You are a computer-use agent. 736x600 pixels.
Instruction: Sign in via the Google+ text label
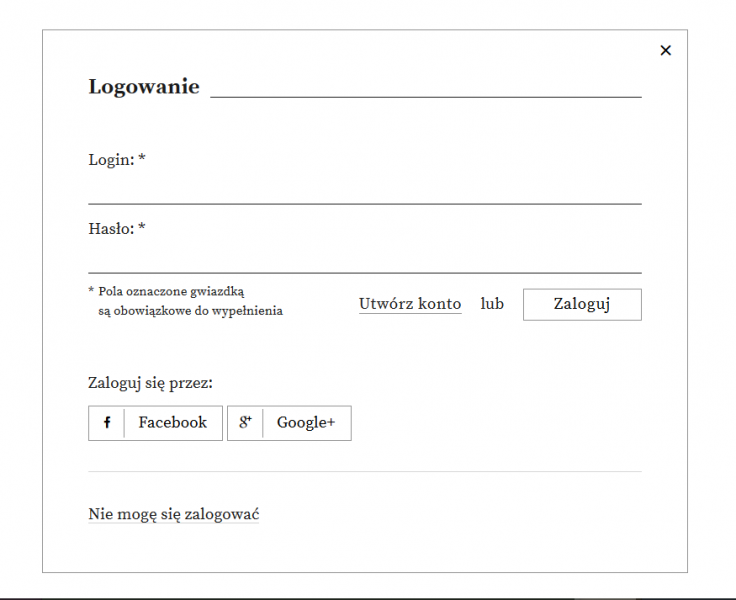pyautogui.click(x=306, y=423)
